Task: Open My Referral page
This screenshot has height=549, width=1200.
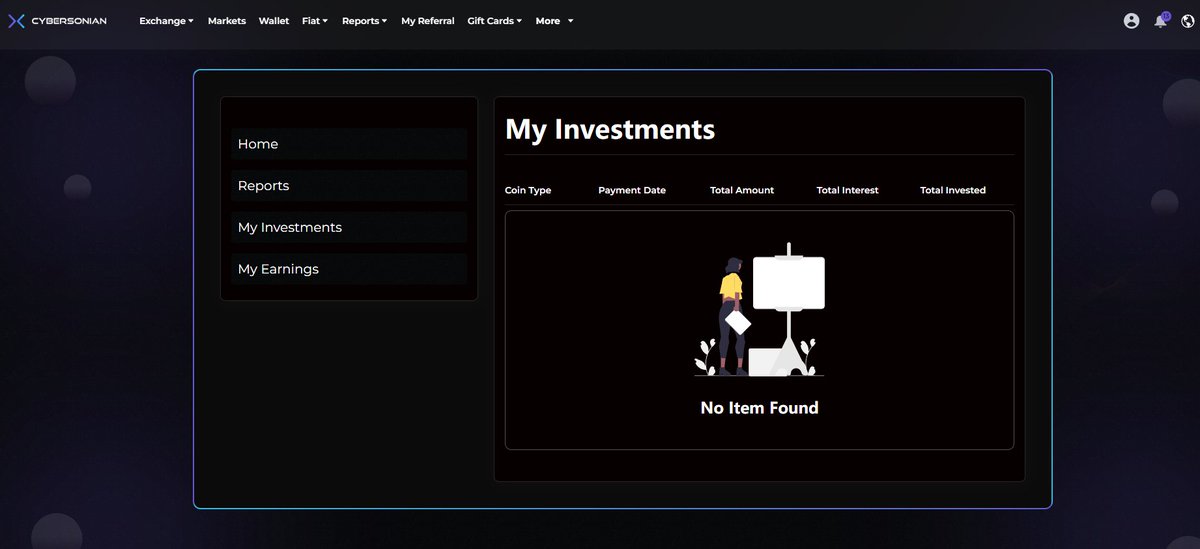Action: [x=428, y=21]
